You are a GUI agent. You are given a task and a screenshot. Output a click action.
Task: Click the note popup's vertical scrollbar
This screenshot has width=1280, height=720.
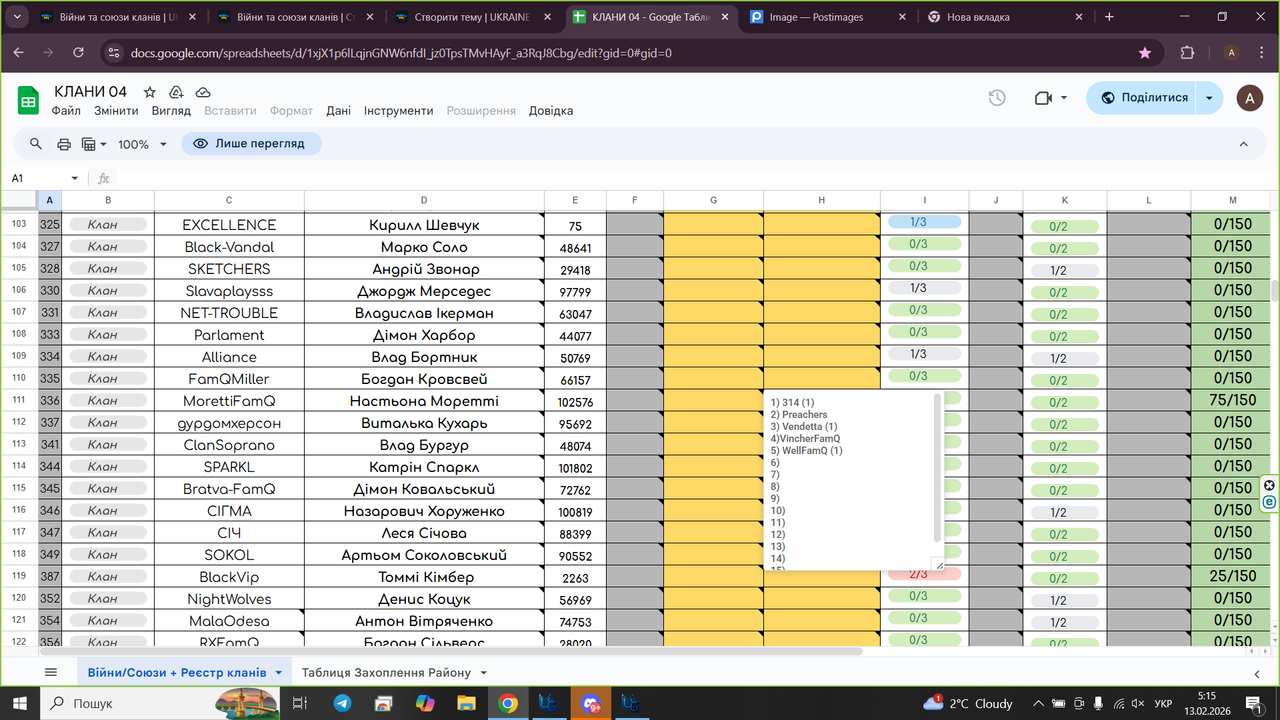937,467
